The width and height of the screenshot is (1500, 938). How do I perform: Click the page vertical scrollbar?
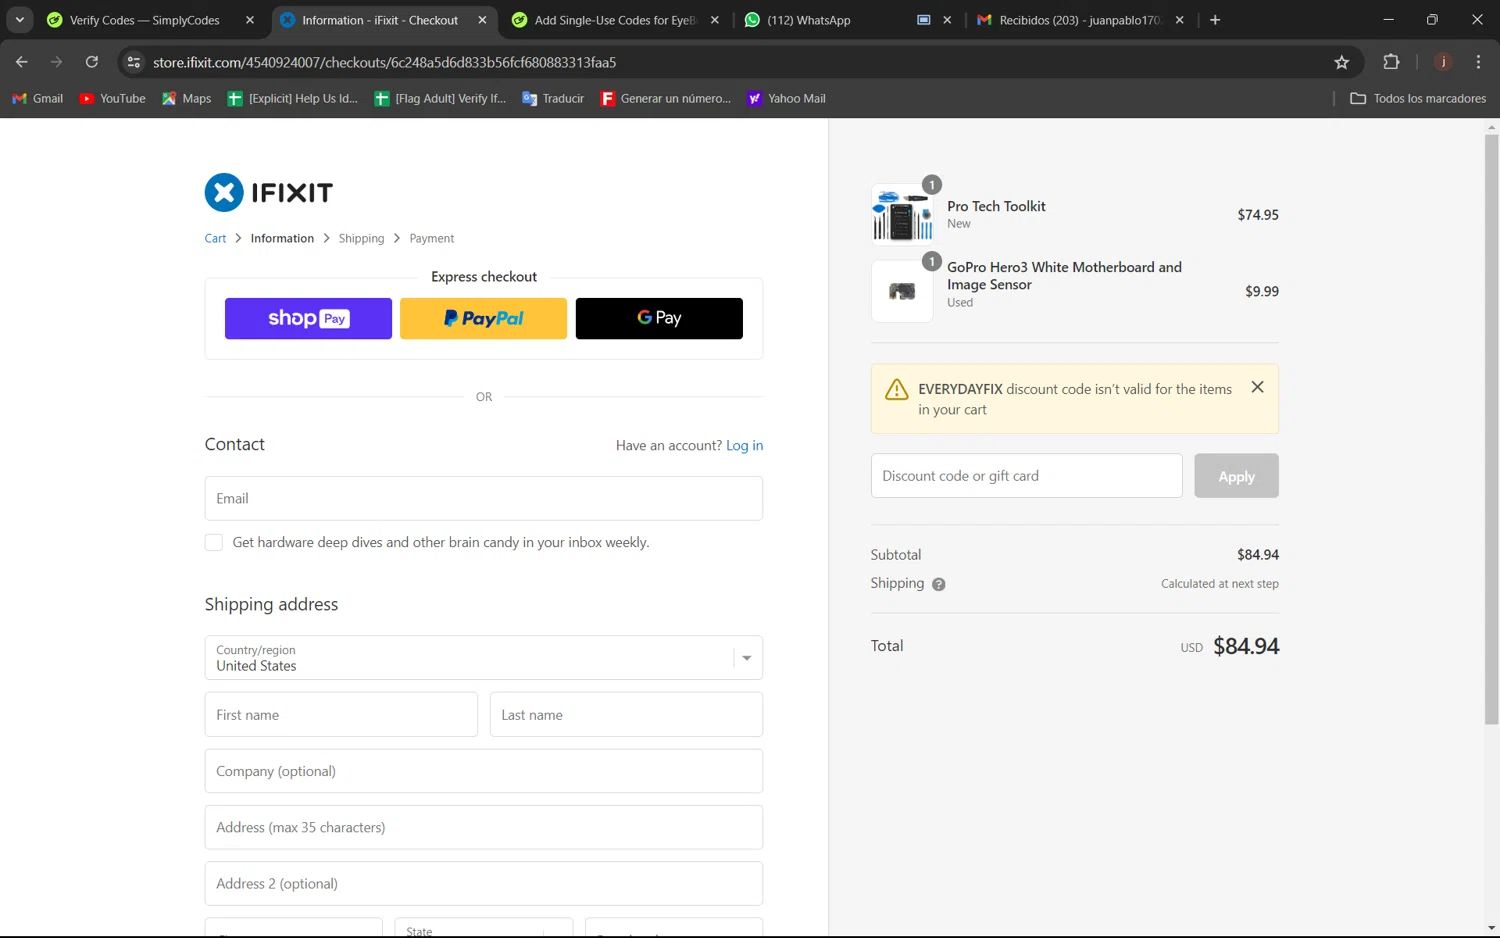click(x=1491, y=430)
